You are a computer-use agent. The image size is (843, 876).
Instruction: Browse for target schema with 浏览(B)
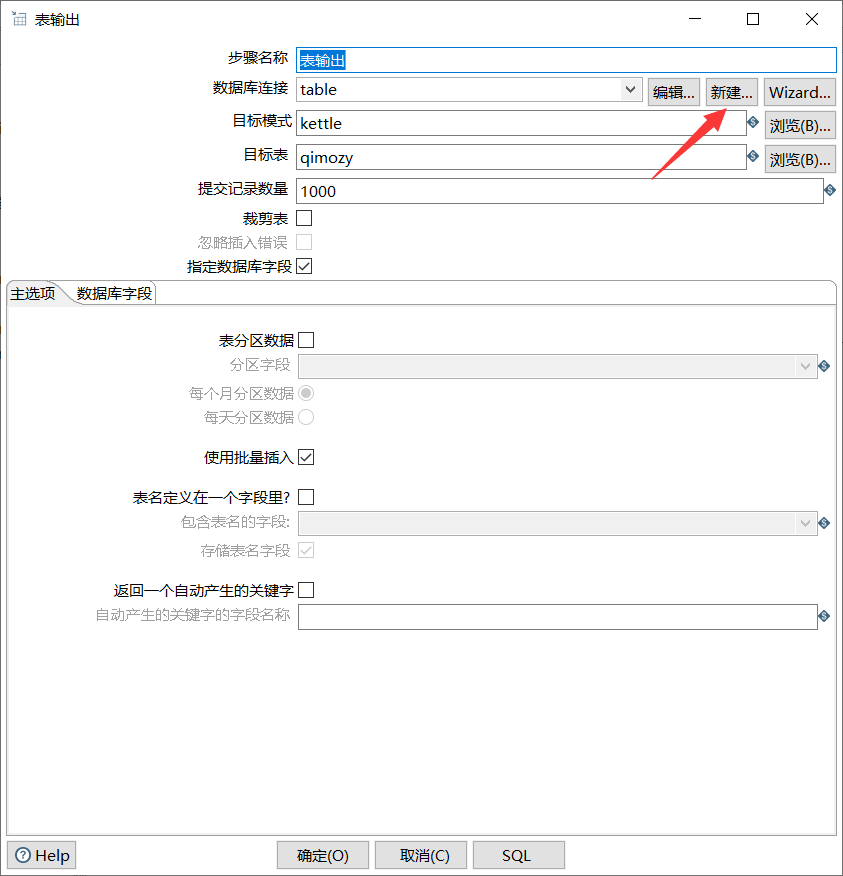(x=800, y=126)
